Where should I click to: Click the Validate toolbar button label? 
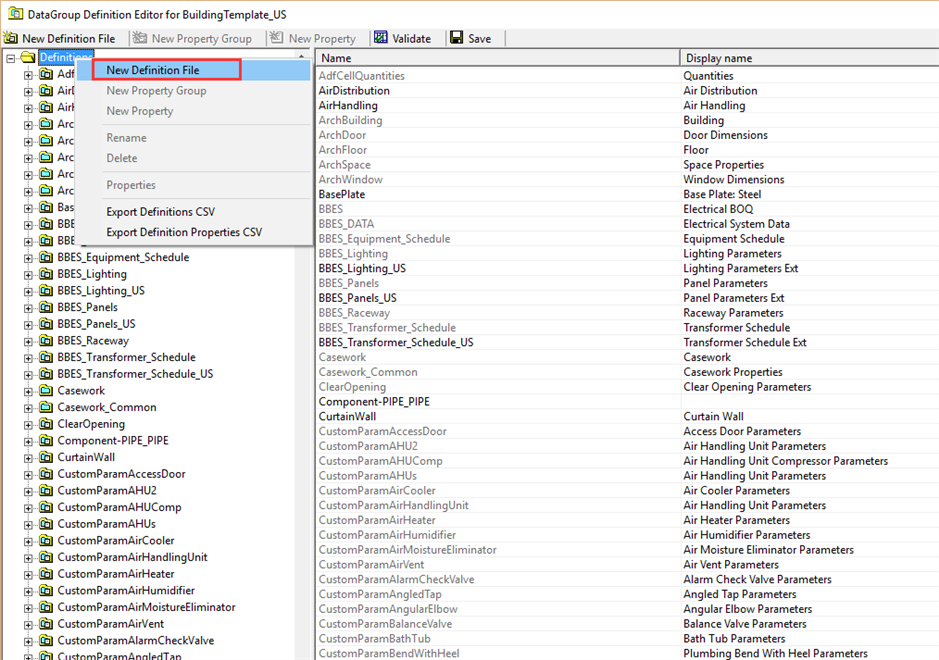[x=411, y=38]
